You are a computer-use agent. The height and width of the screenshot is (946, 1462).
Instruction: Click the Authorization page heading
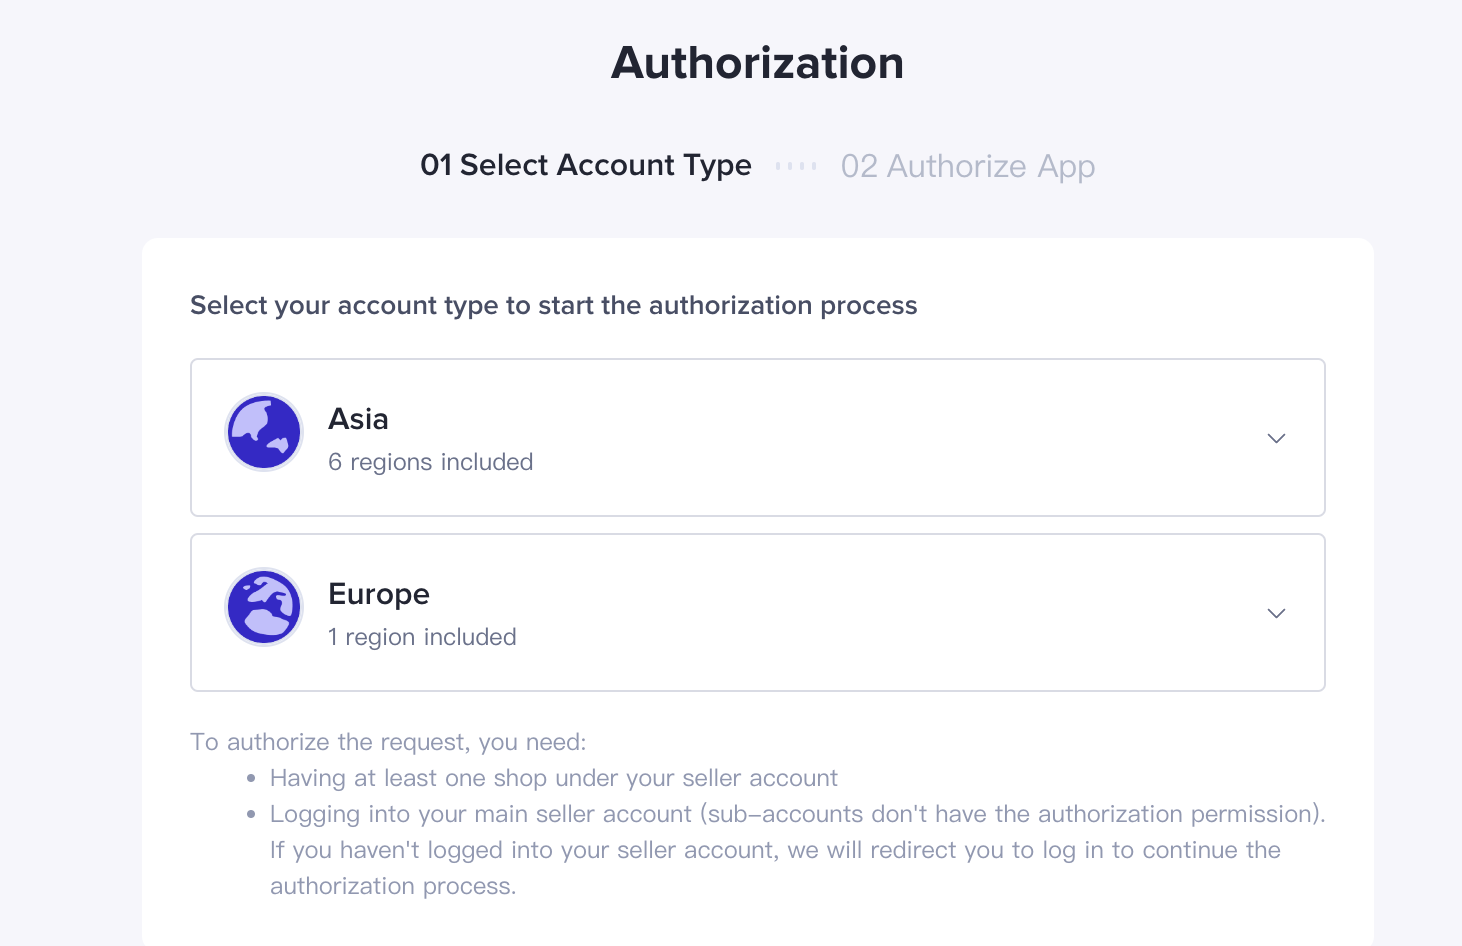[x=757, y=63]
